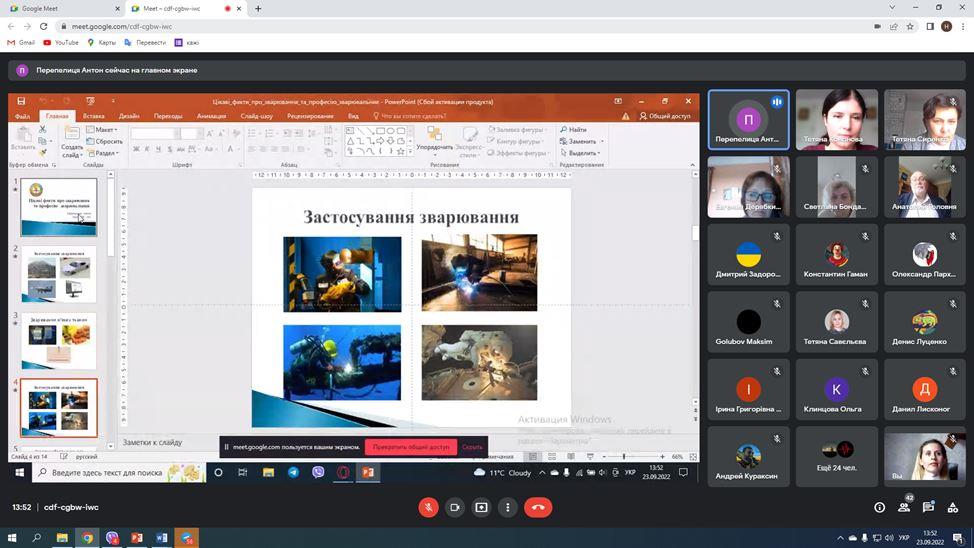Unmute the microphone in Meet controls
Screen dimensions: 974x548
(428, 508)
